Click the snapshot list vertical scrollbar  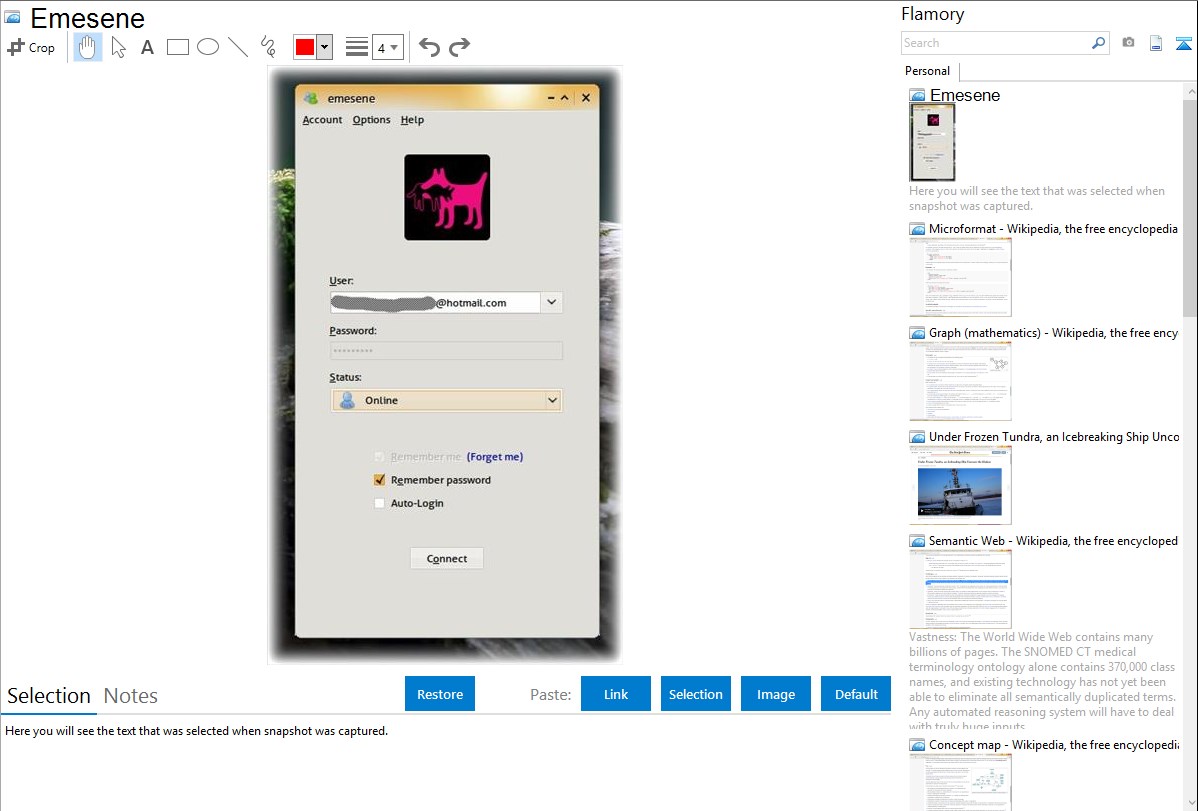tap(1190, 206)
